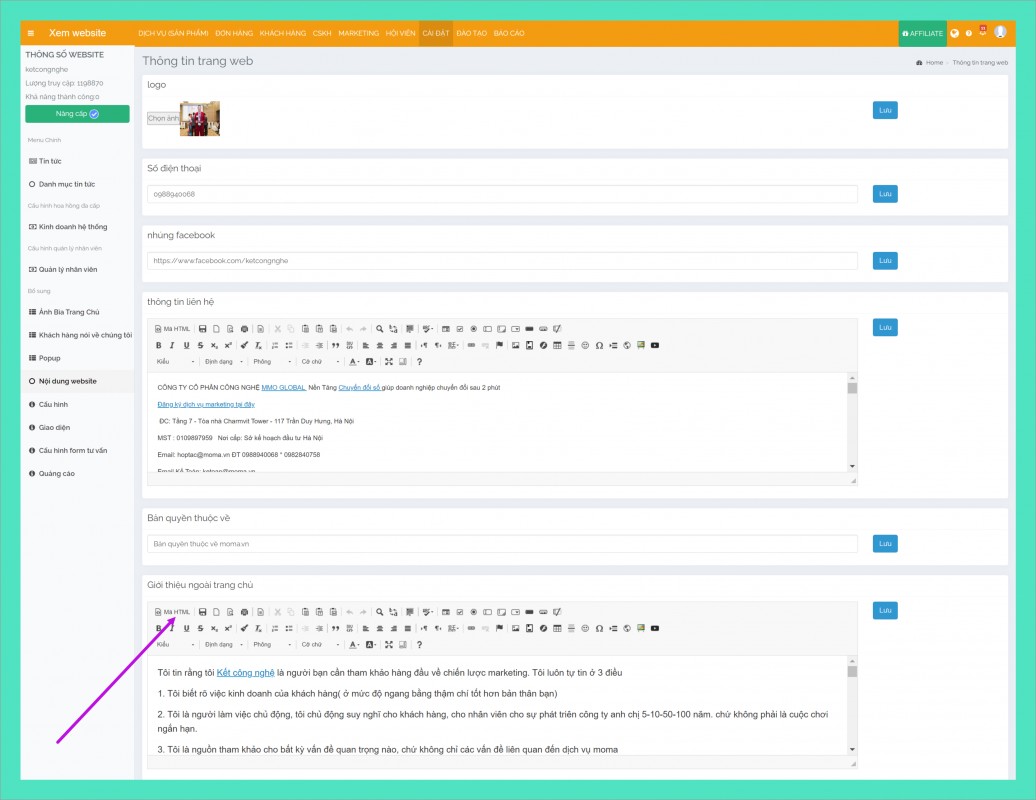The image size is (1036, 800).
Task: Toggle the hamburger sidebar menu
Action: (31, 33)
